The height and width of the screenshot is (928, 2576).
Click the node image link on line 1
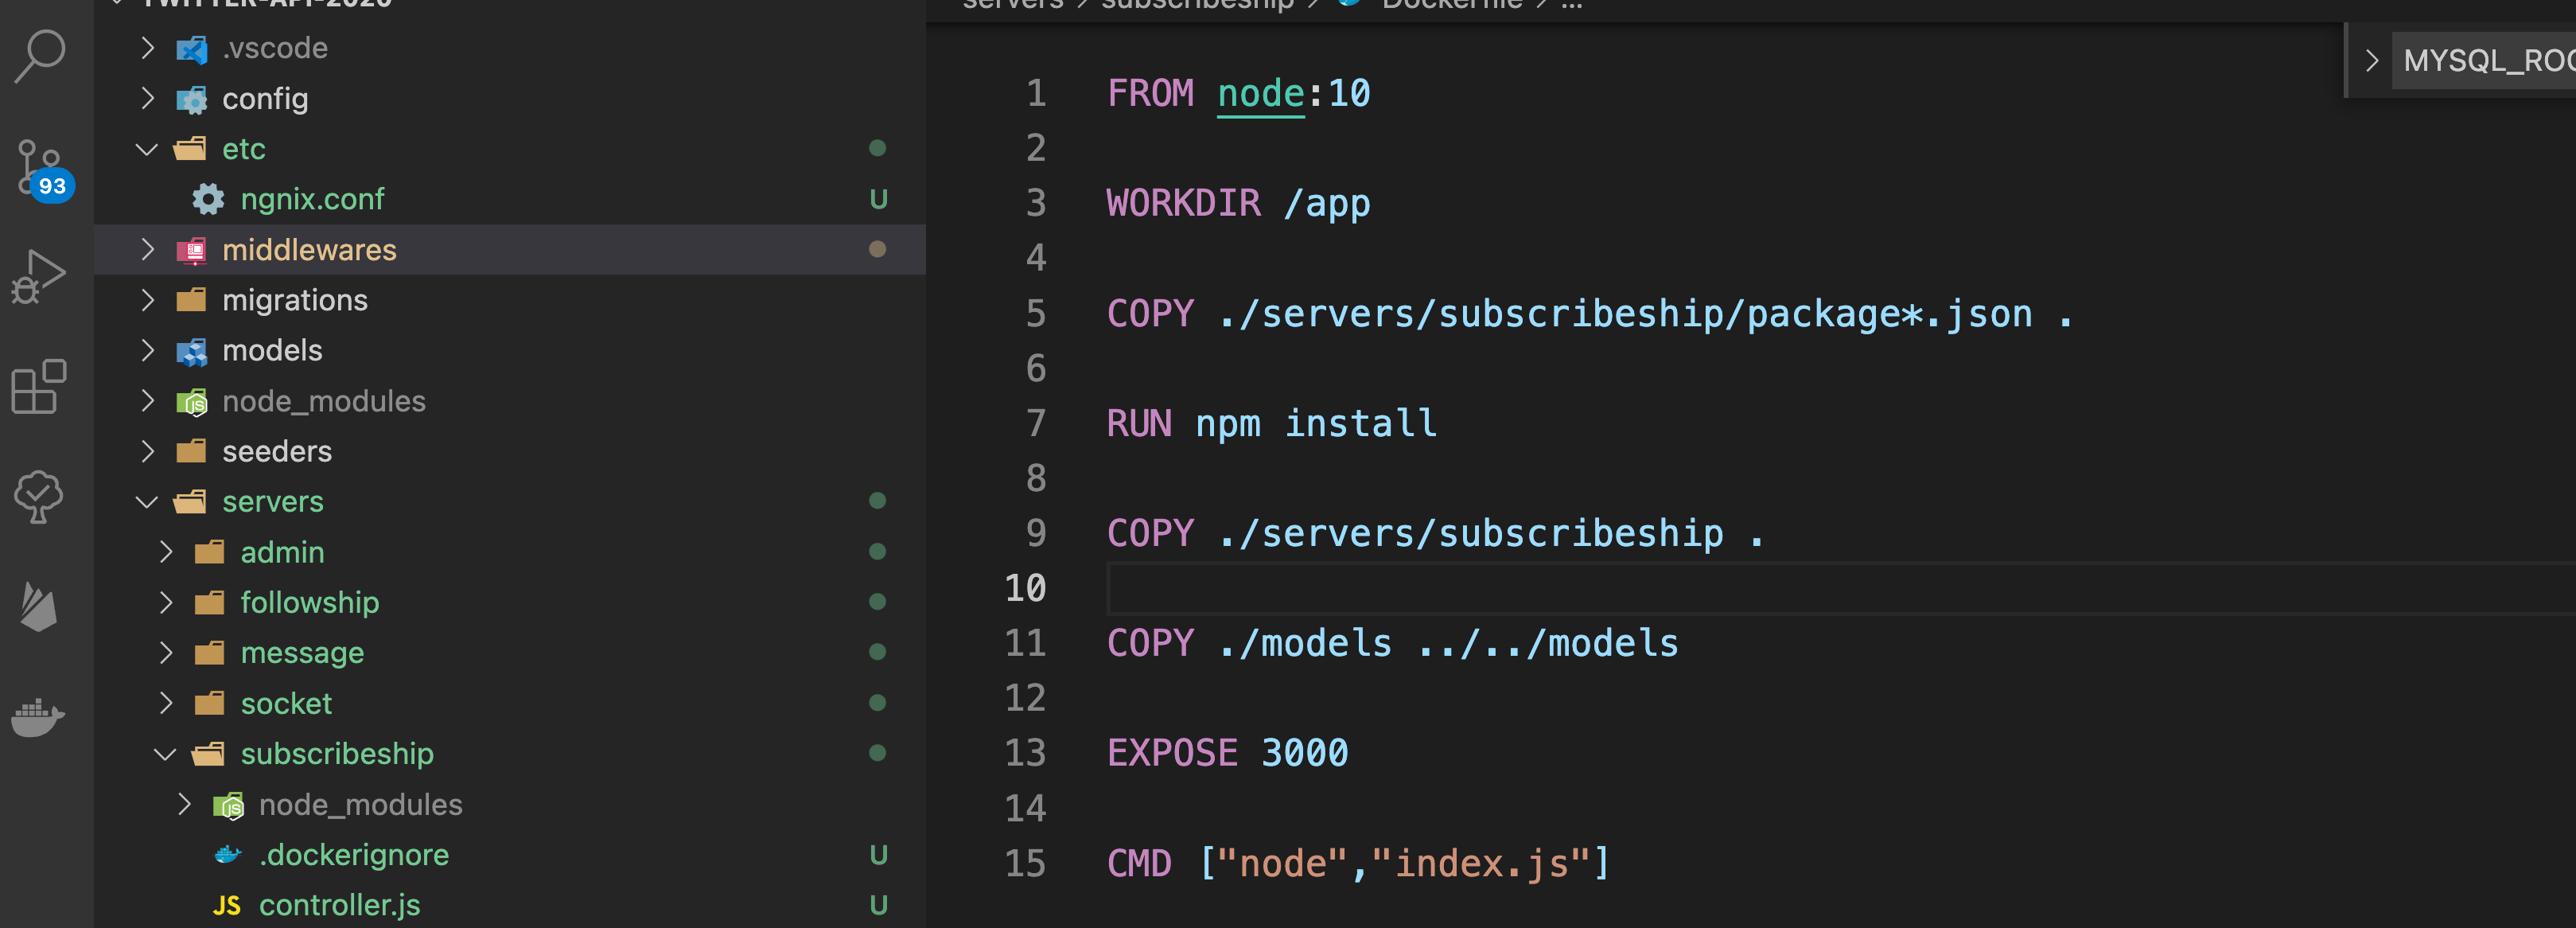pyautogui.click(x=1260, y=94)
